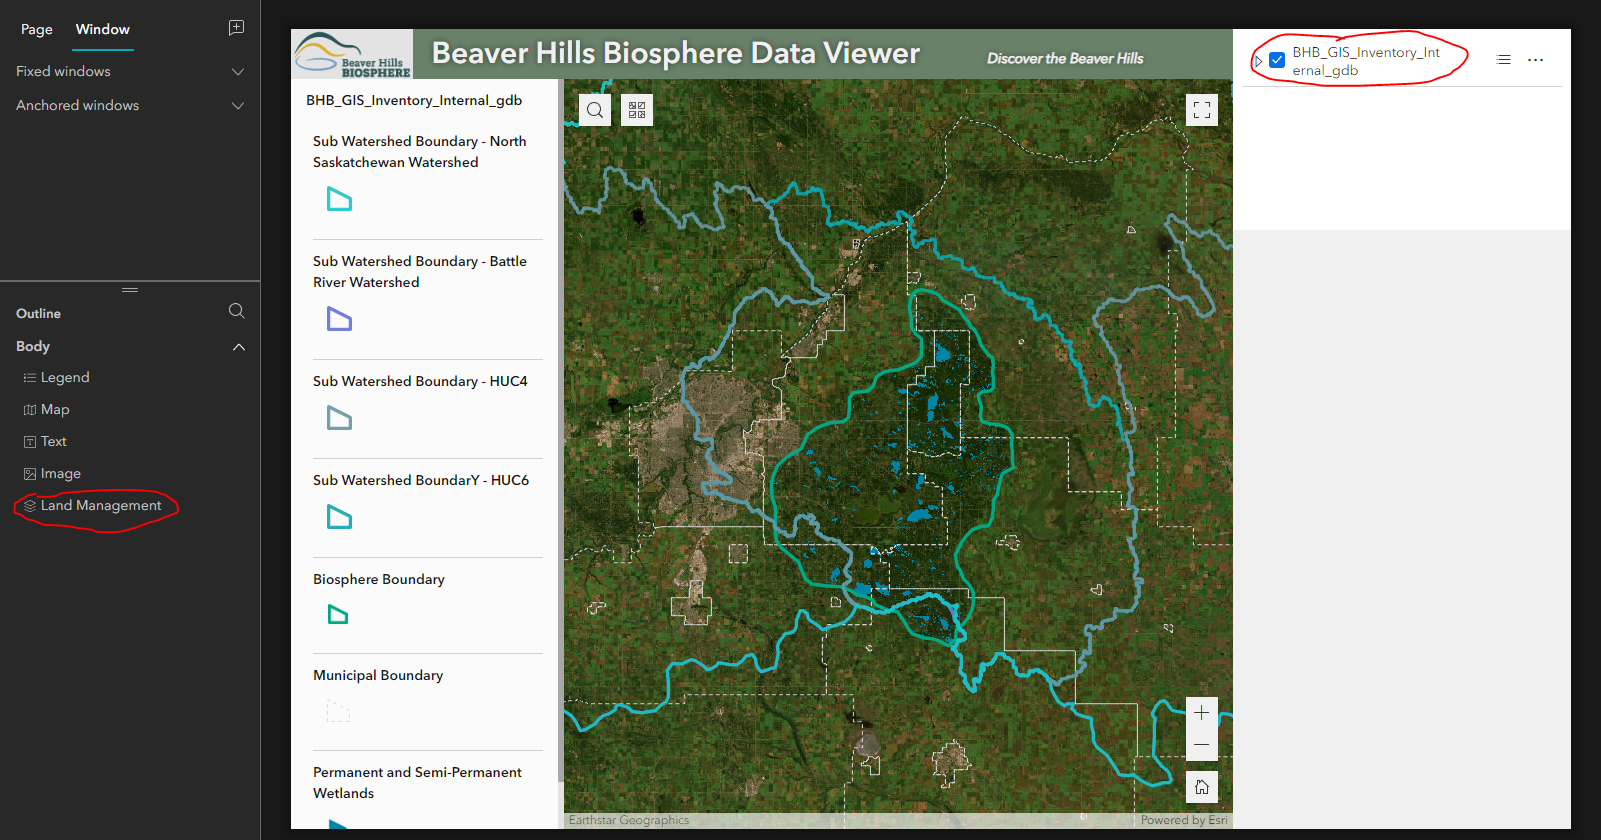Click the Land Management layers icon
Viewport: 1601px width, 840px height.
coord(30,506)
